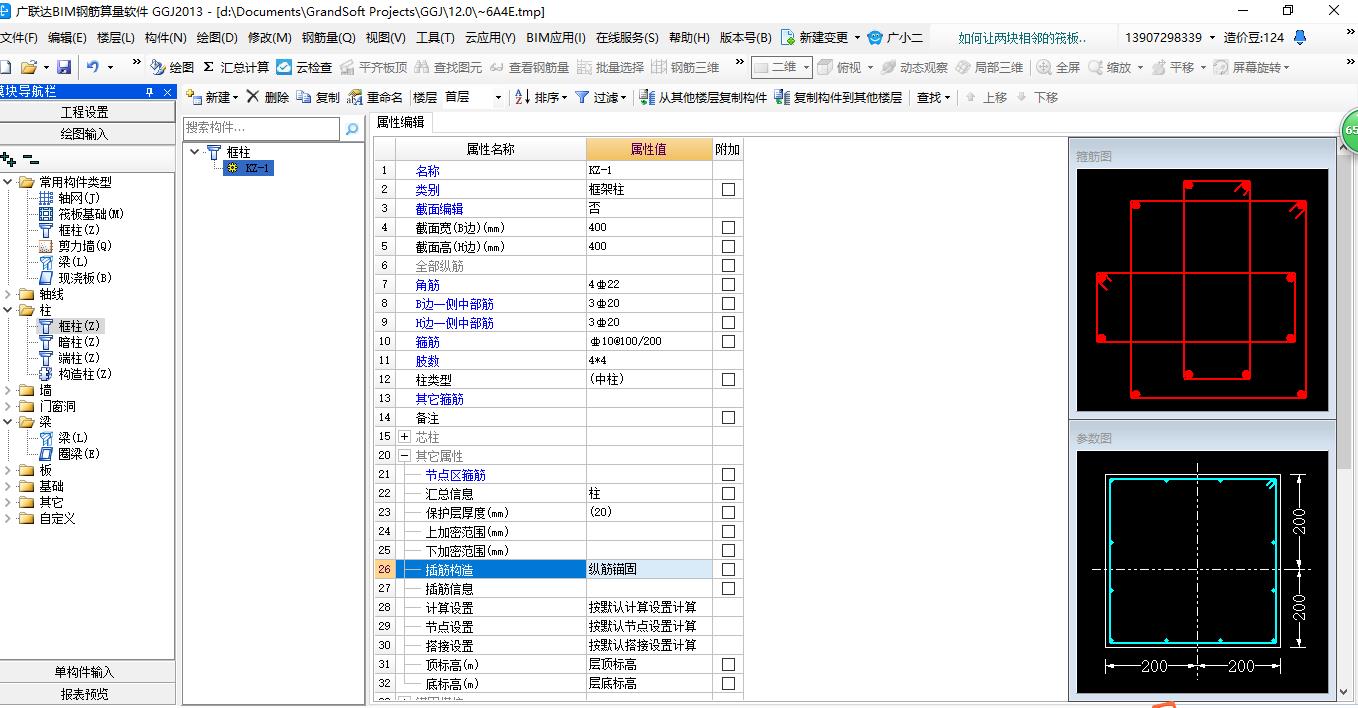This screenshot has width=1358, height=708.
Task: Toggle 附加 checkbox for 汇总信息 row
Action: tap(728, 493)
